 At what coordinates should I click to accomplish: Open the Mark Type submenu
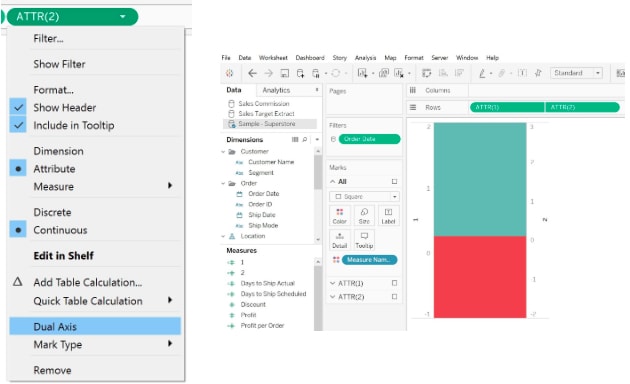pos(95,344)
